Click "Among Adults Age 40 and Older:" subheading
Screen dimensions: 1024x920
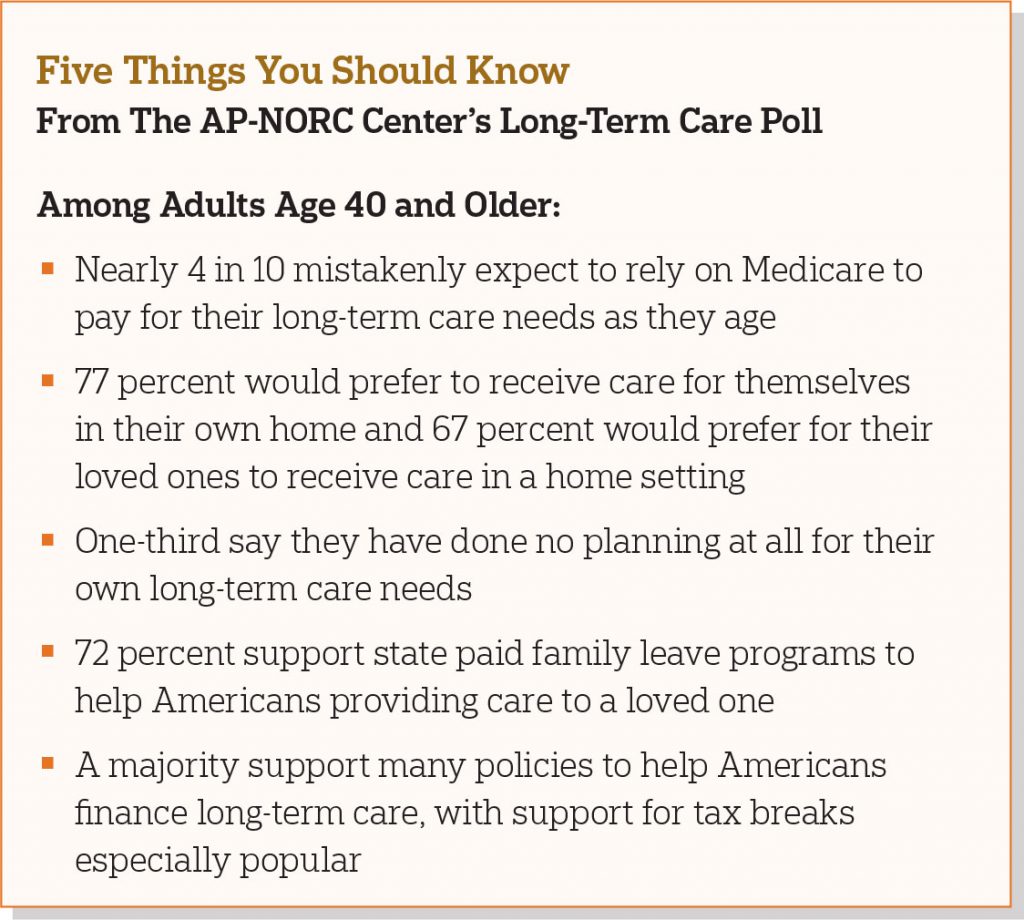[299, 205]
